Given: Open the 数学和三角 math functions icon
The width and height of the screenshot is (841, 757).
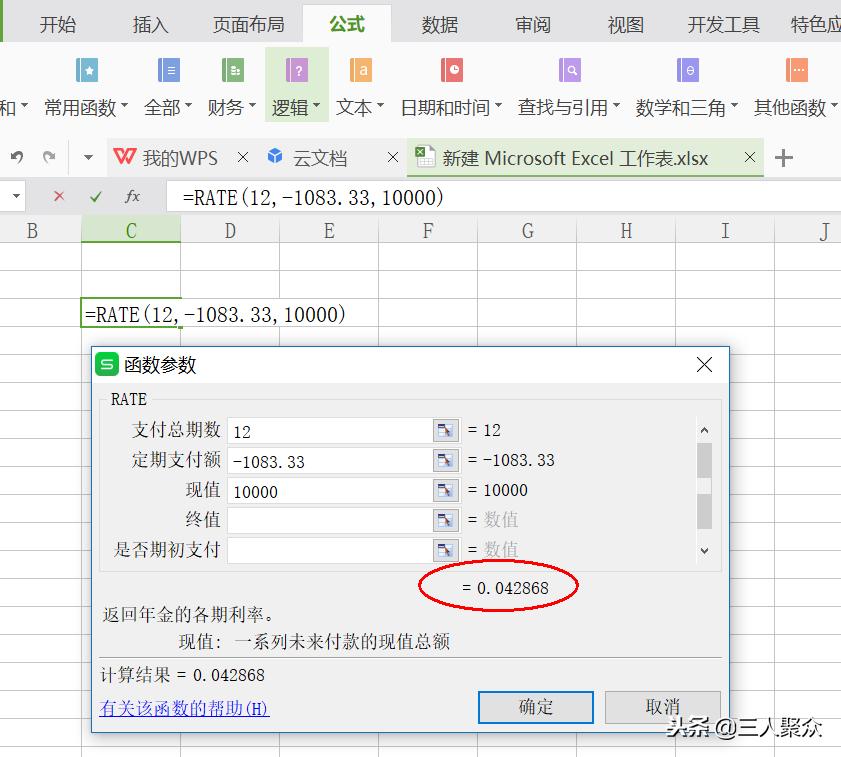Looking at the screenshot, I should (687, 71).
